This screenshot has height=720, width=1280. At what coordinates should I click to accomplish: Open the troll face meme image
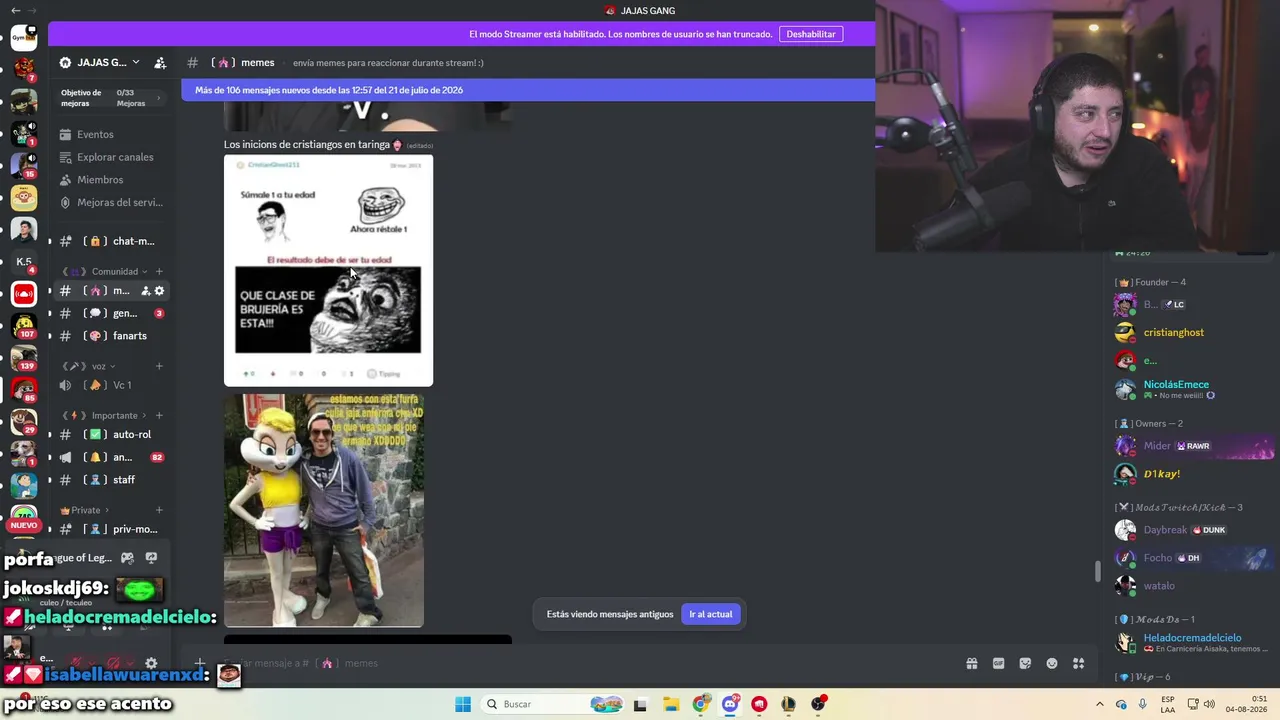pos(328,270)
